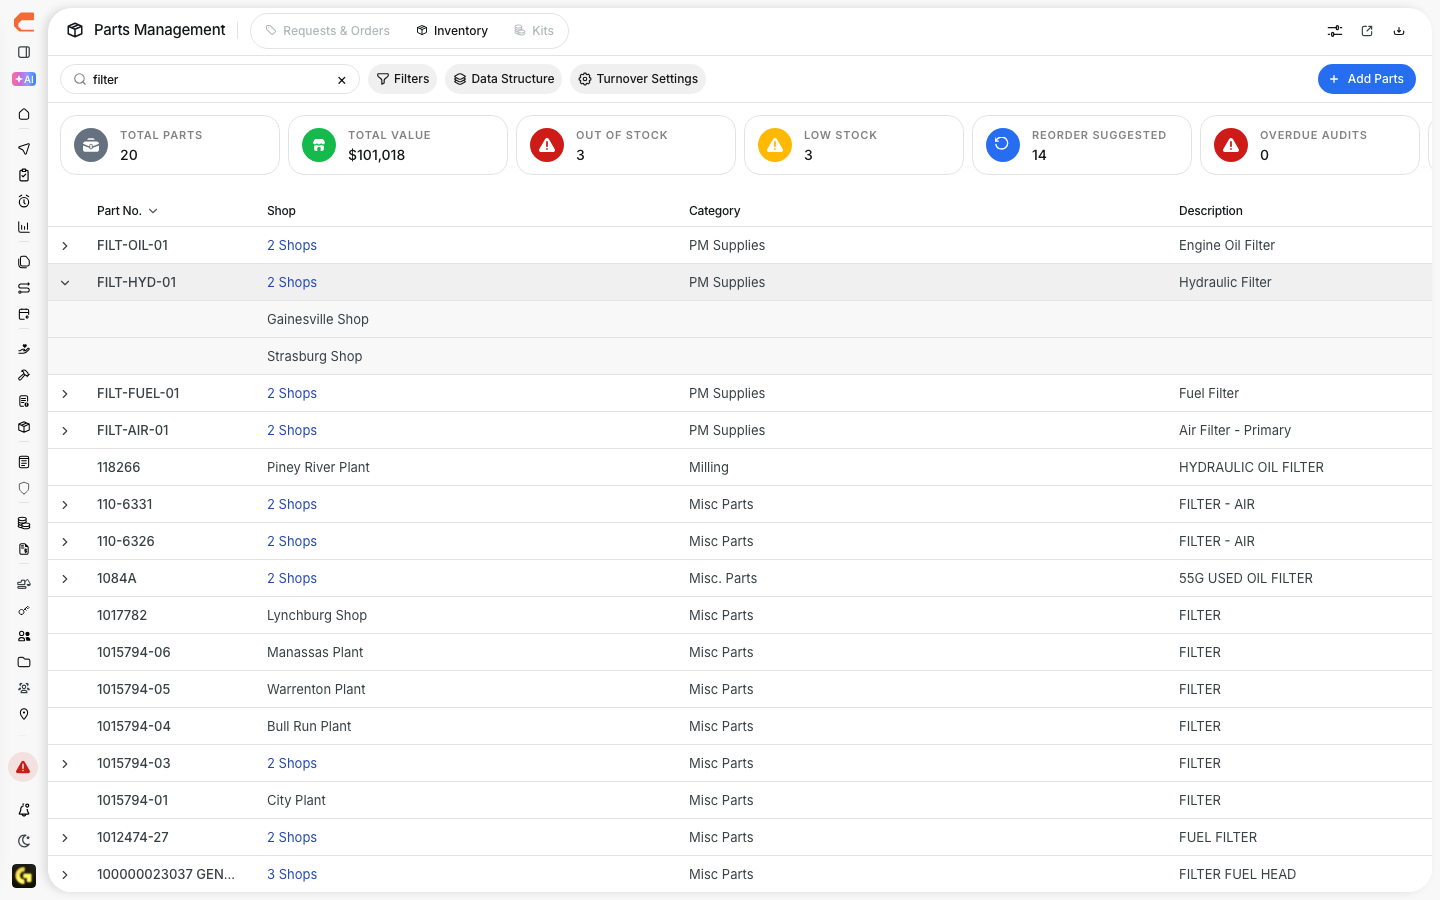1440x900 pixels.
Task: Click the '3 Shops' link in last row
Action: click(x=292, y=874)
